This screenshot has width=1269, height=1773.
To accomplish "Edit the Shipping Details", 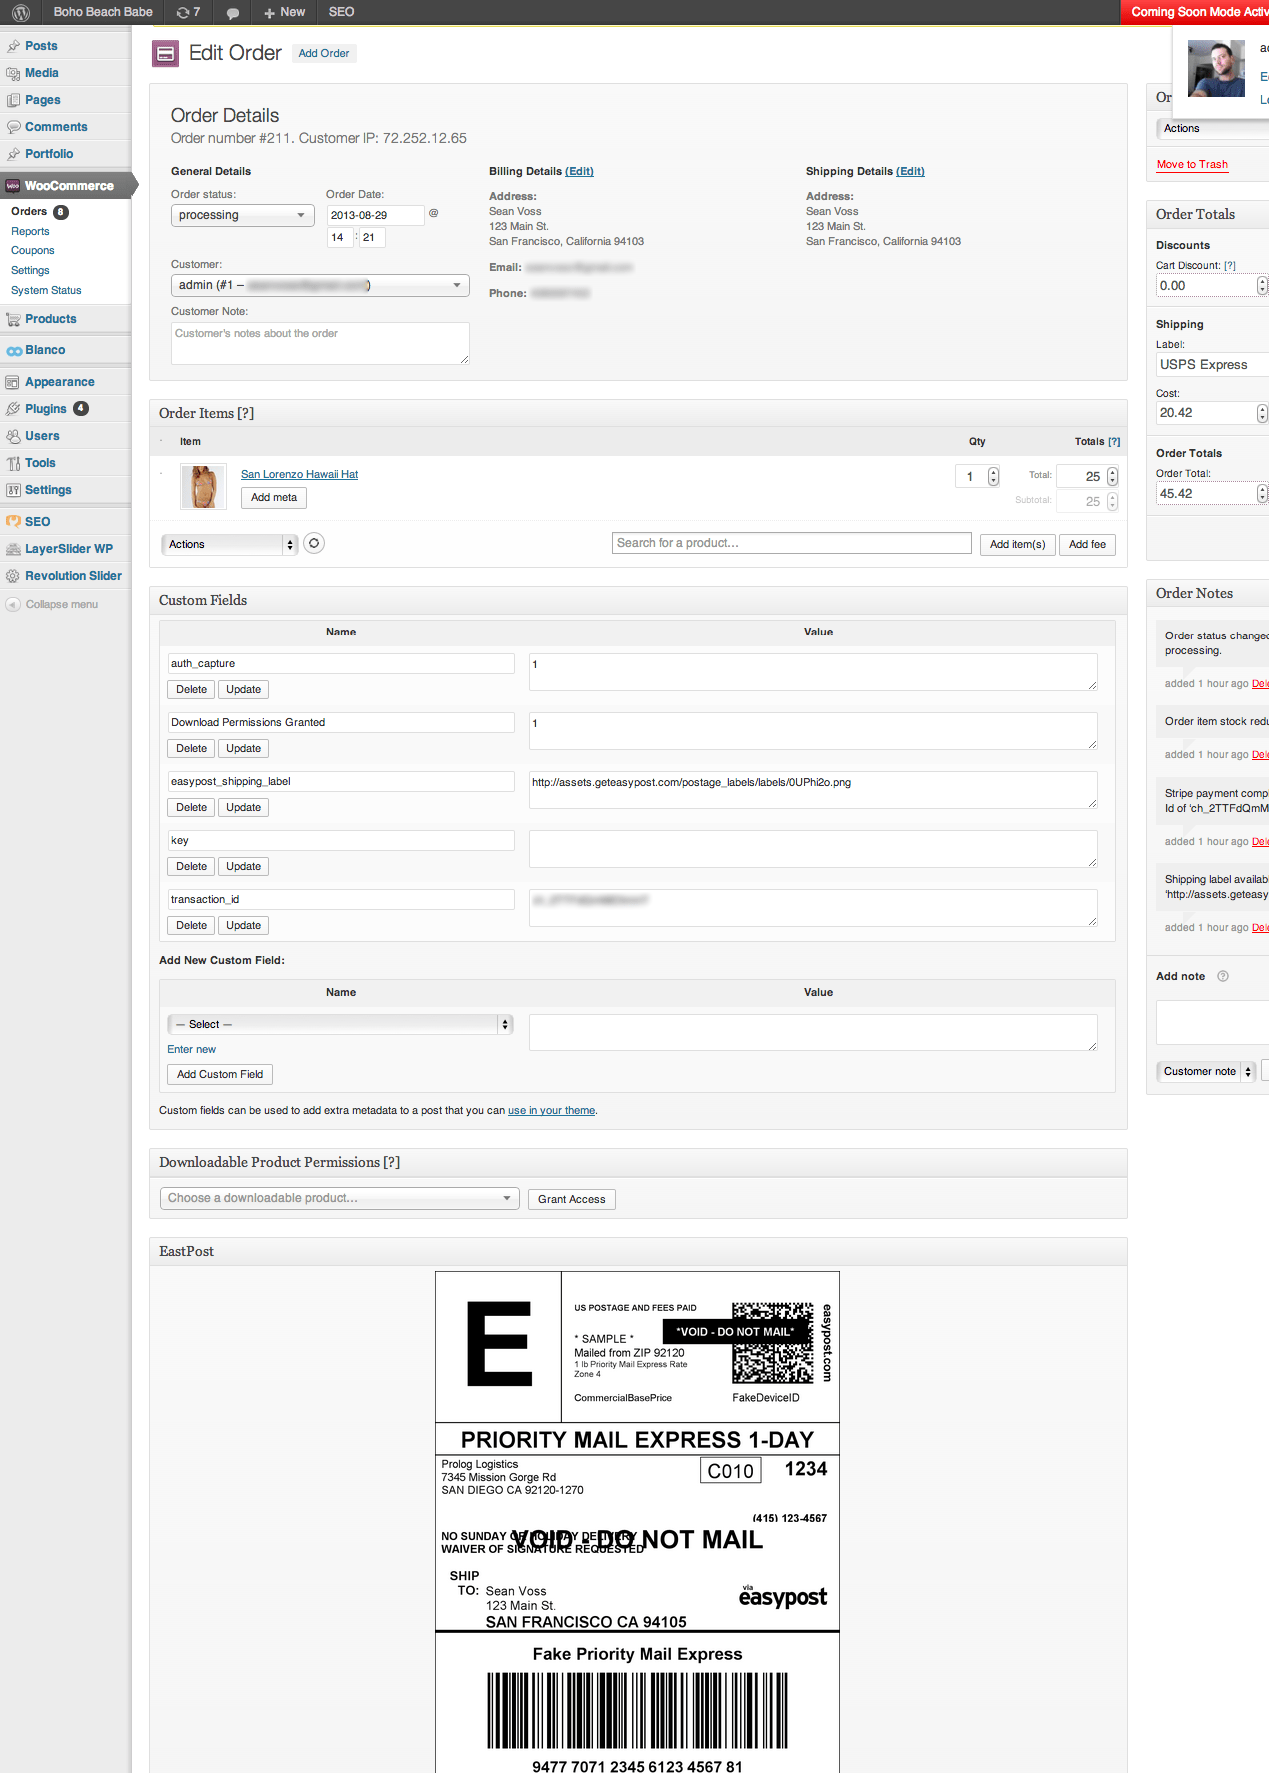I will tap(910, 171).
